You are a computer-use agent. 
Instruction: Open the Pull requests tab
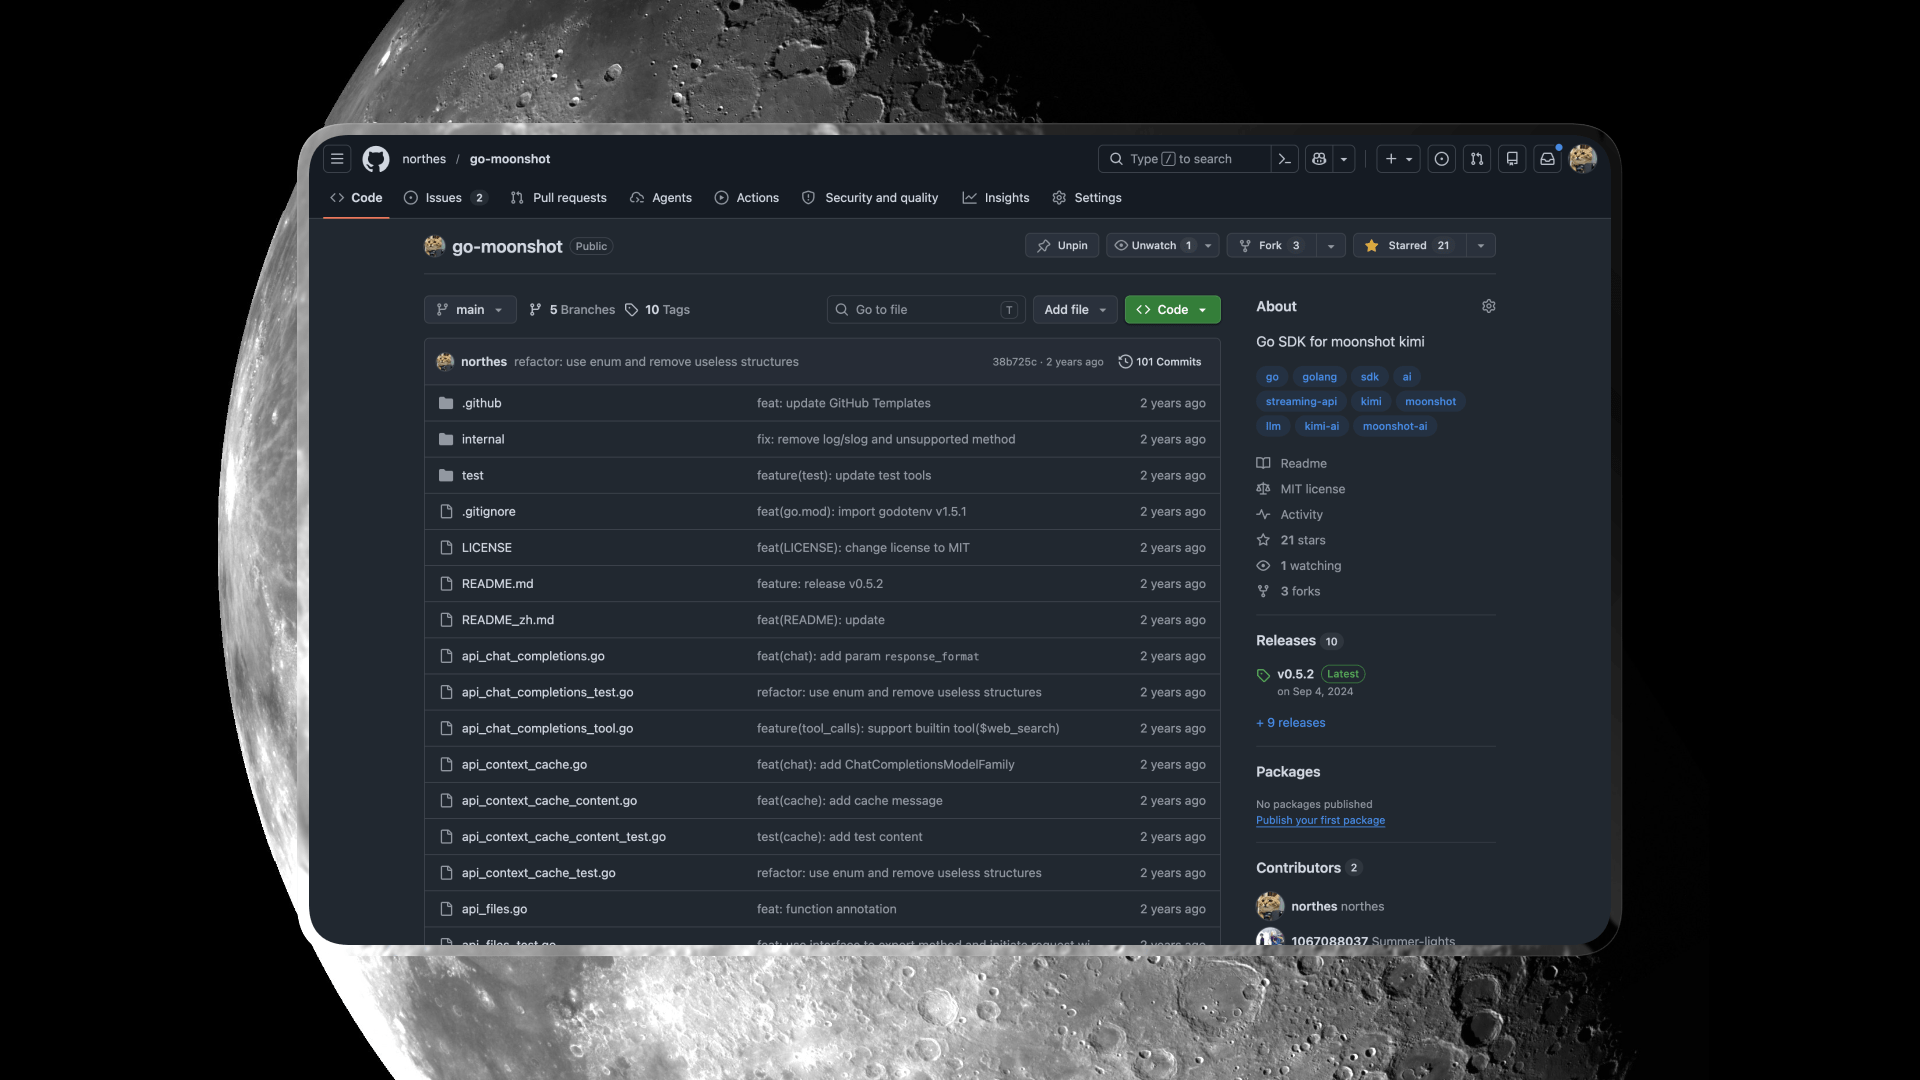(558, 198)
